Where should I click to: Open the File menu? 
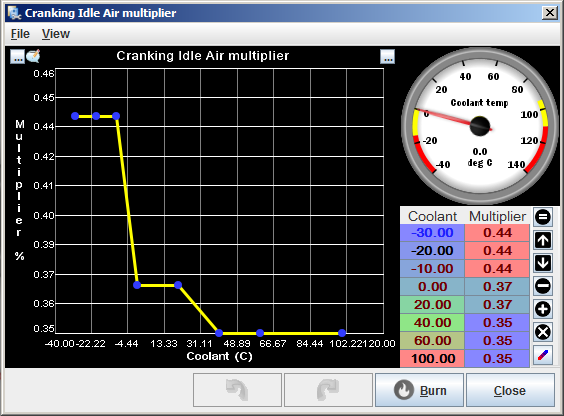click(x=20, y=34)
